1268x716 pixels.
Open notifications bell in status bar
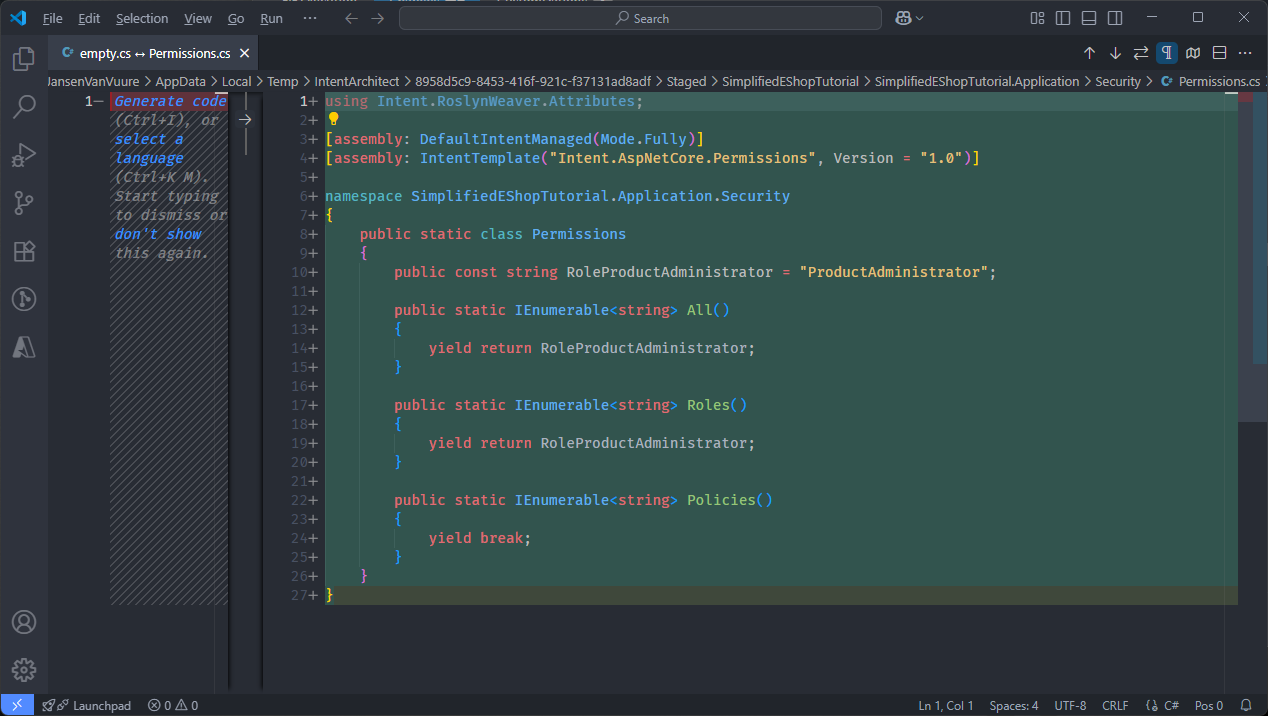pyautogui.click(x=1246, y=705)
